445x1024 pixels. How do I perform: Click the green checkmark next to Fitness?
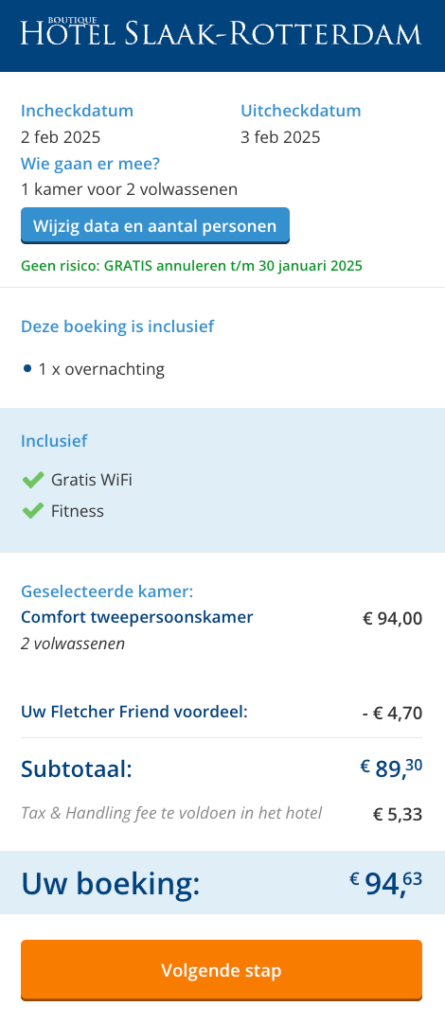click(x=32, y=511)
